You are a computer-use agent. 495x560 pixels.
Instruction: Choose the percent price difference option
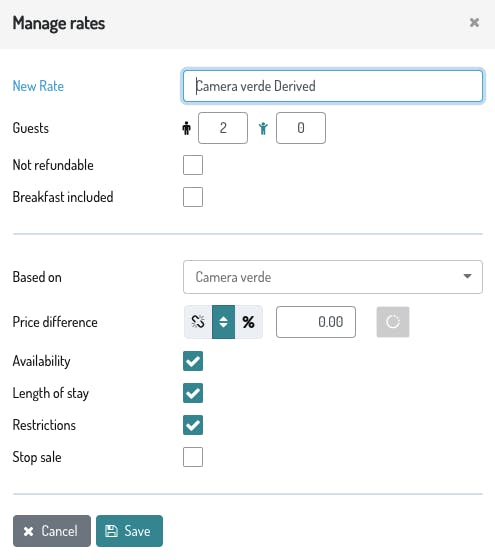(249, 322)
